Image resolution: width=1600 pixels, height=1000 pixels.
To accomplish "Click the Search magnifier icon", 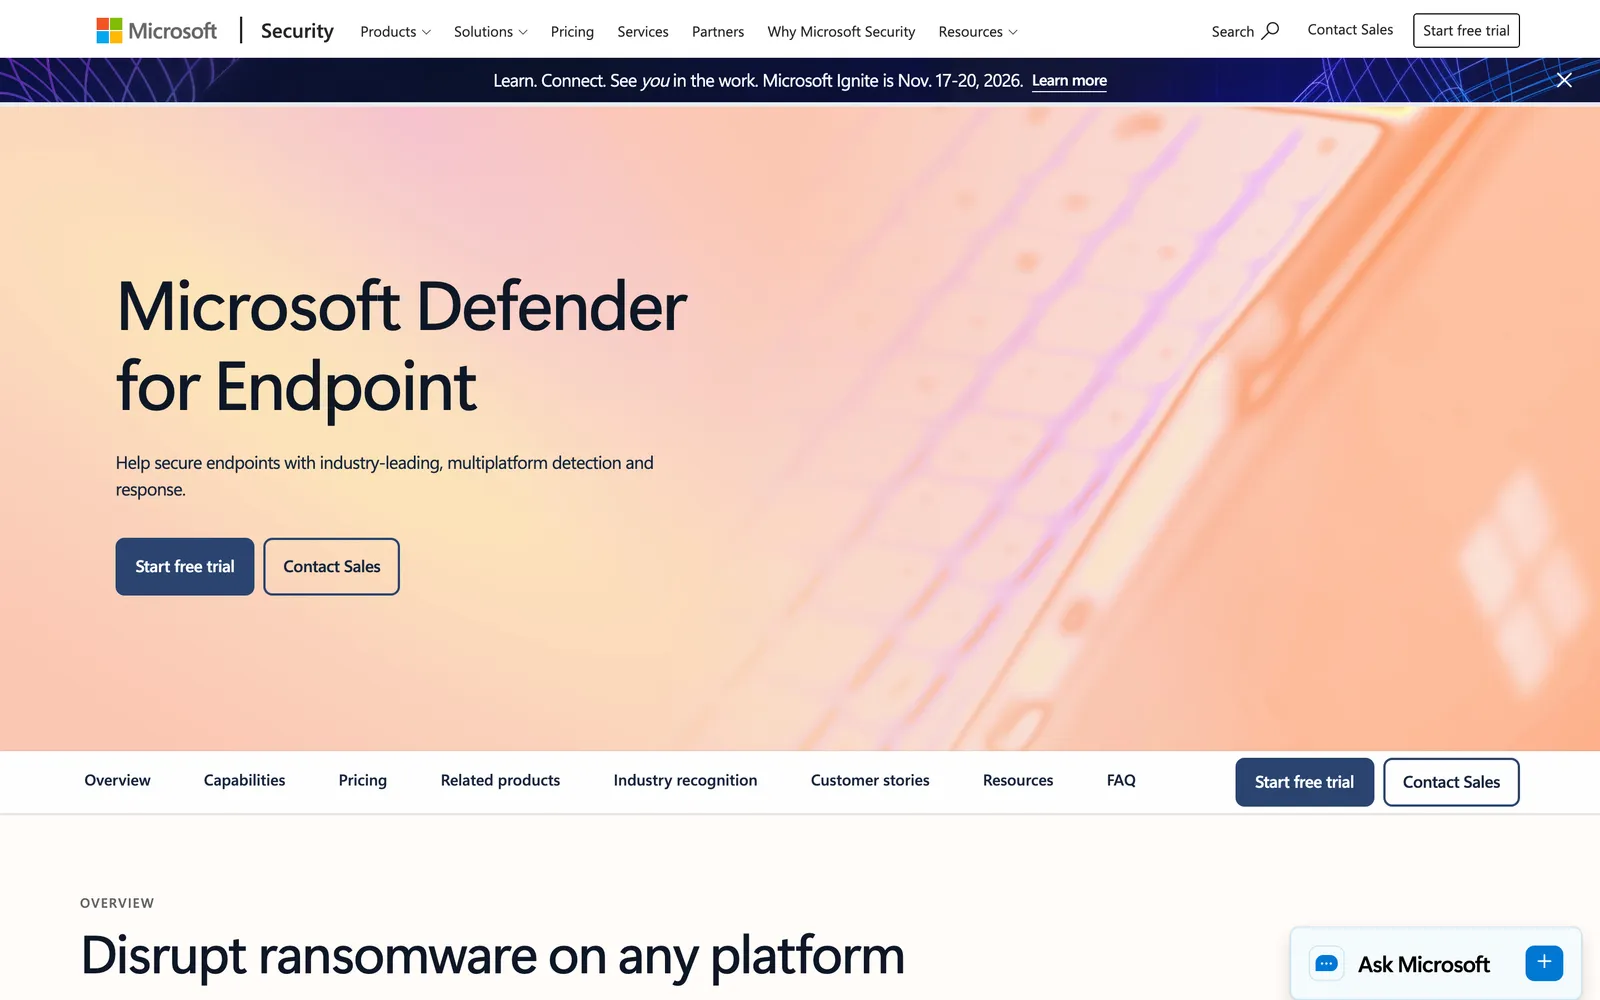I will point(1270,31).
